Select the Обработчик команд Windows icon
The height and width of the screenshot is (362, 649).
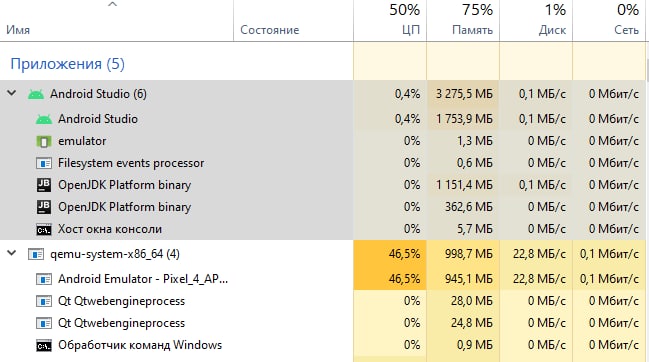43,345
